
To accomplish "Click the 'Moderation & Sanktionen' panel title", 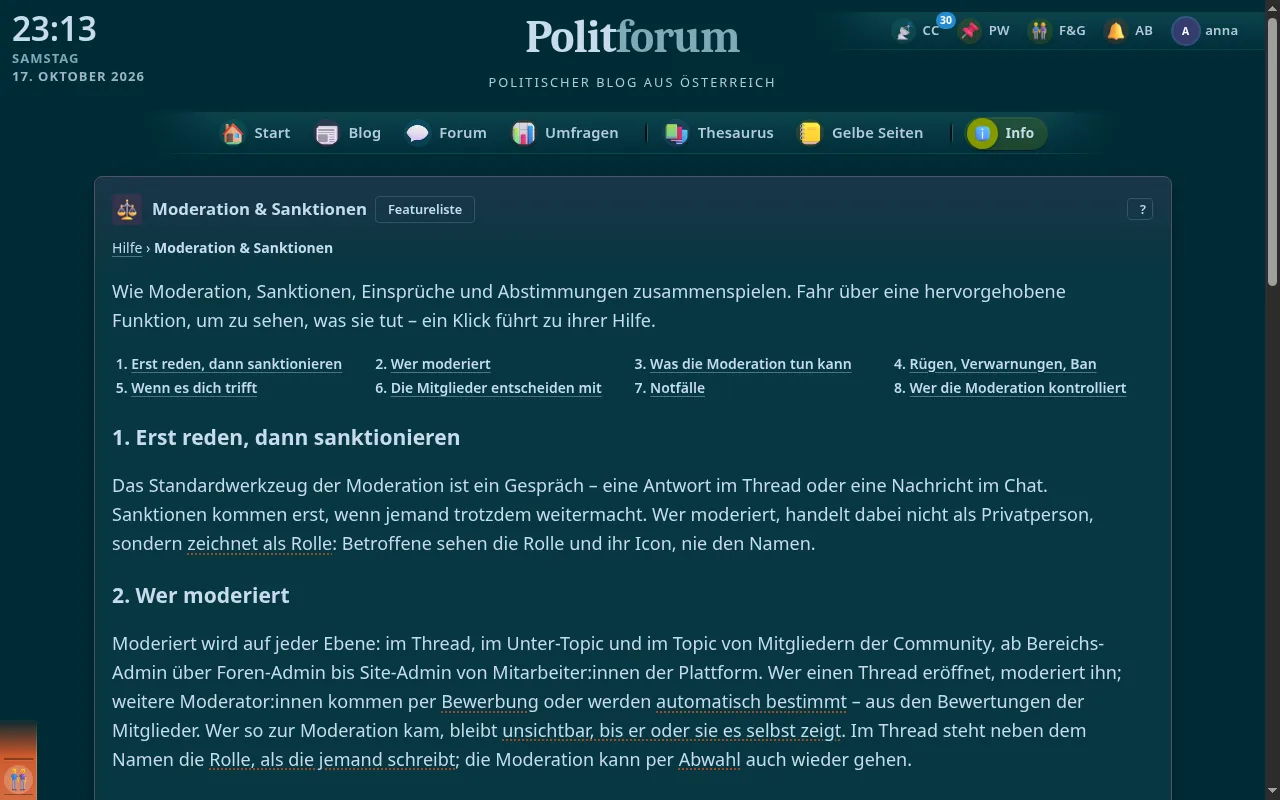I will point(259,209).
